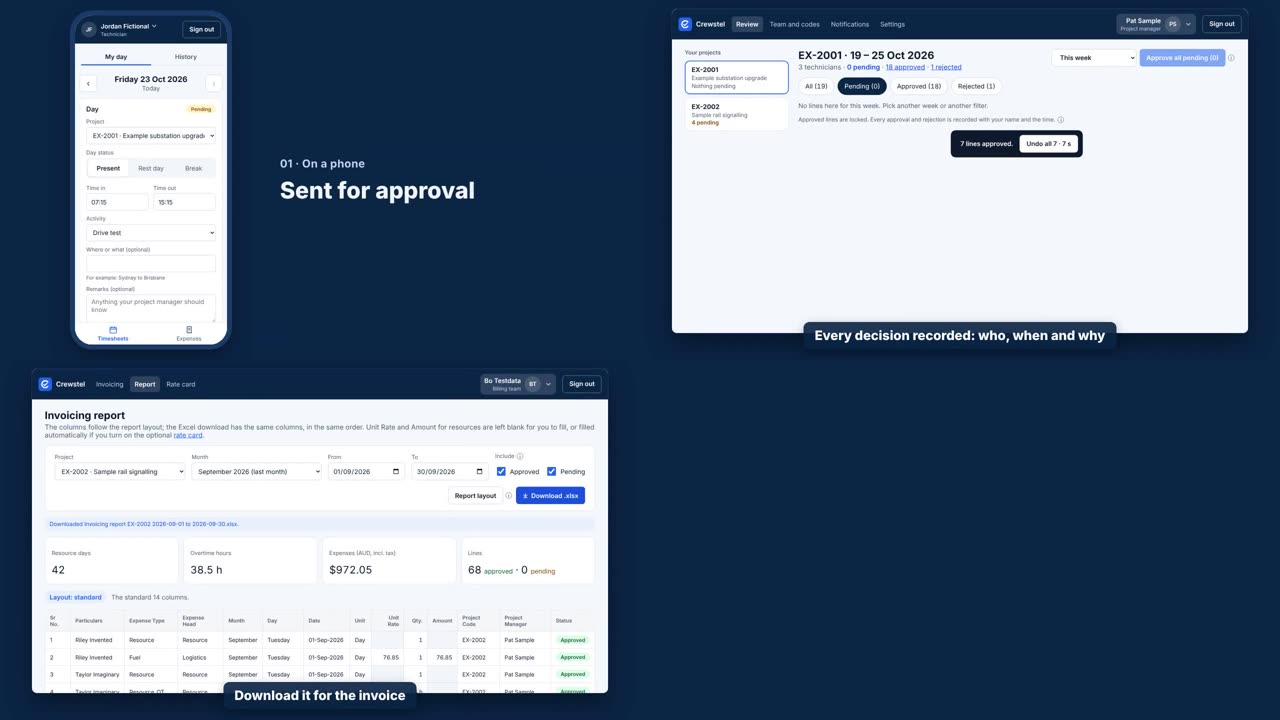Click the info icon beside Report layout
1280x720 pixels.
tap(508, 495)
